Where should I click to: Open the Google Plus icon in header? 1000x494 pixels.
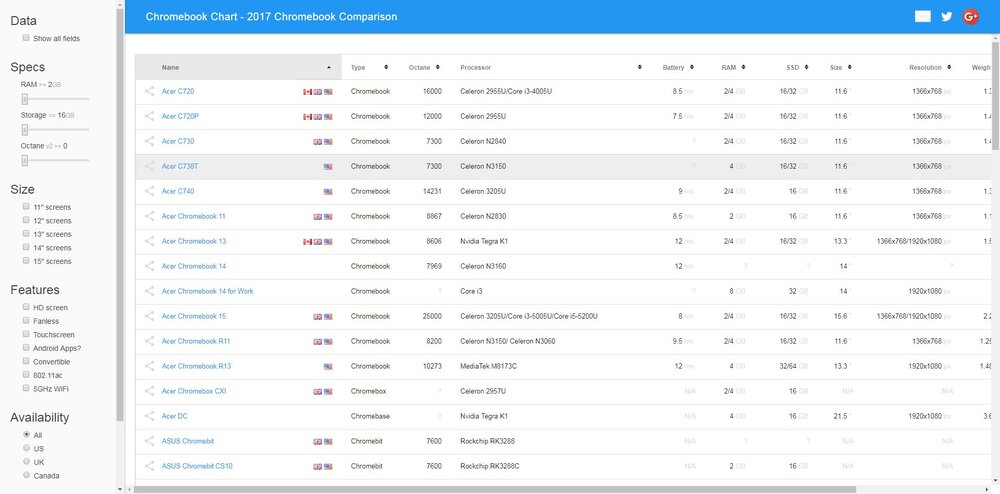(971, 17)
